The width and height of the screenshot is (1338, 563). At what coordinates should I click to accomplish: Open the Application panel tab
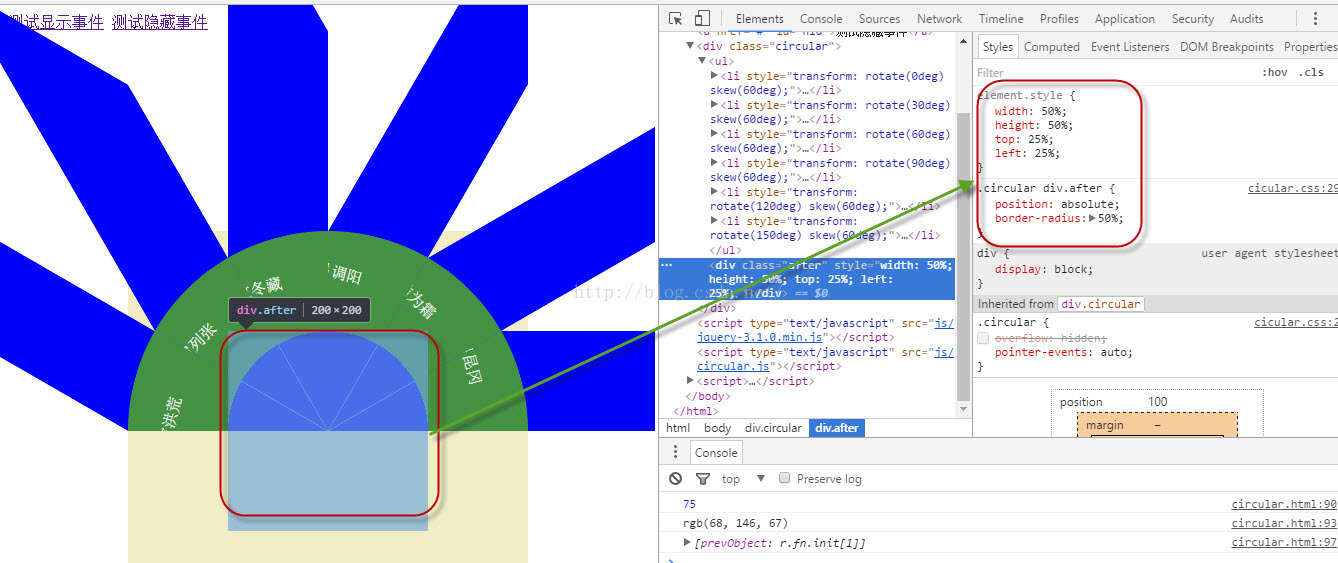[x=1125, y=19]
